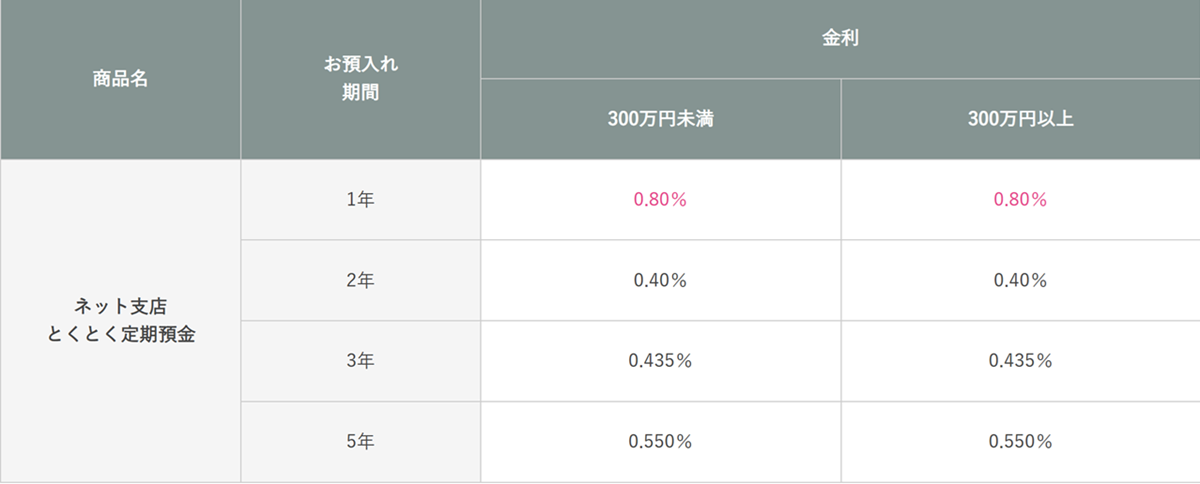
Task: Click 0.435% rate under 300万円以上
Action: point(1020,361)
